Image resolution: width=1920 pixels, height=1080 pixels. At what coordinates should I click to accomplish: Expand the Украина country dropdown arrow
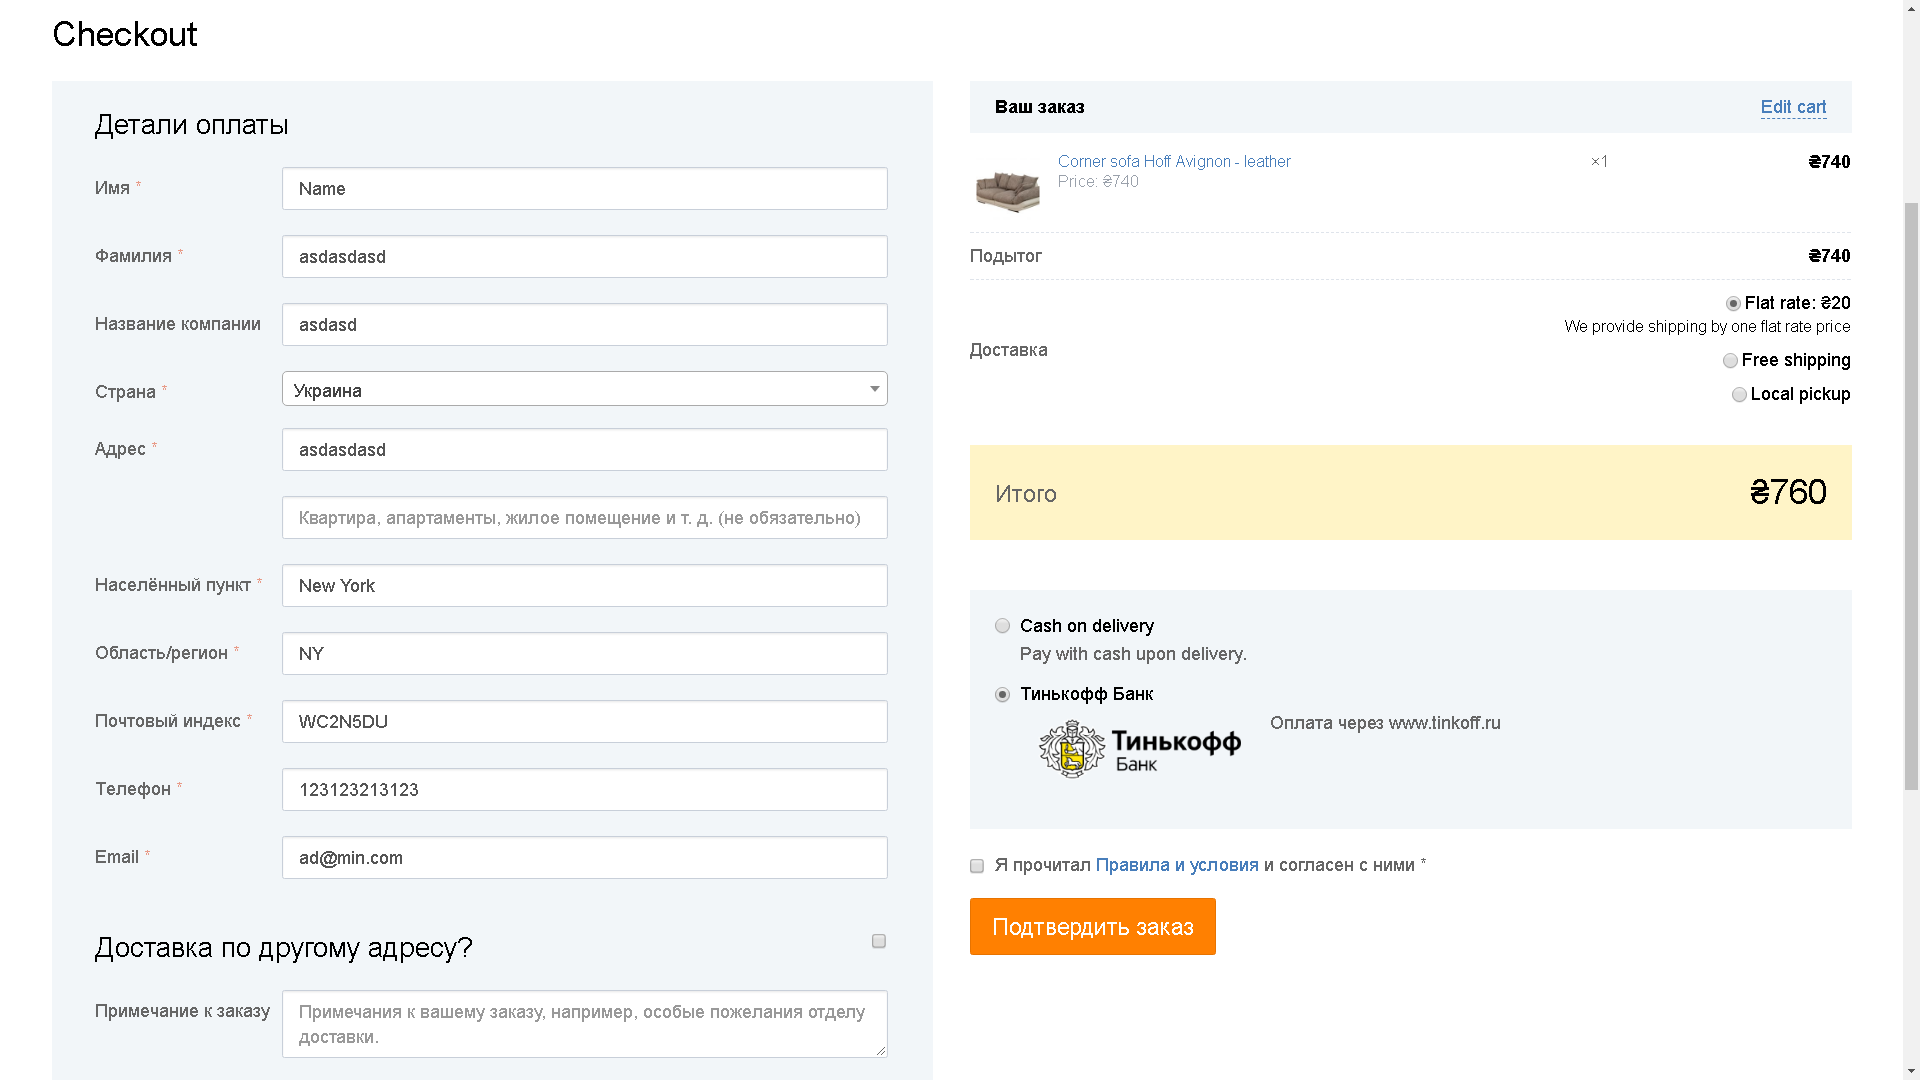click(x=874, y=389)
